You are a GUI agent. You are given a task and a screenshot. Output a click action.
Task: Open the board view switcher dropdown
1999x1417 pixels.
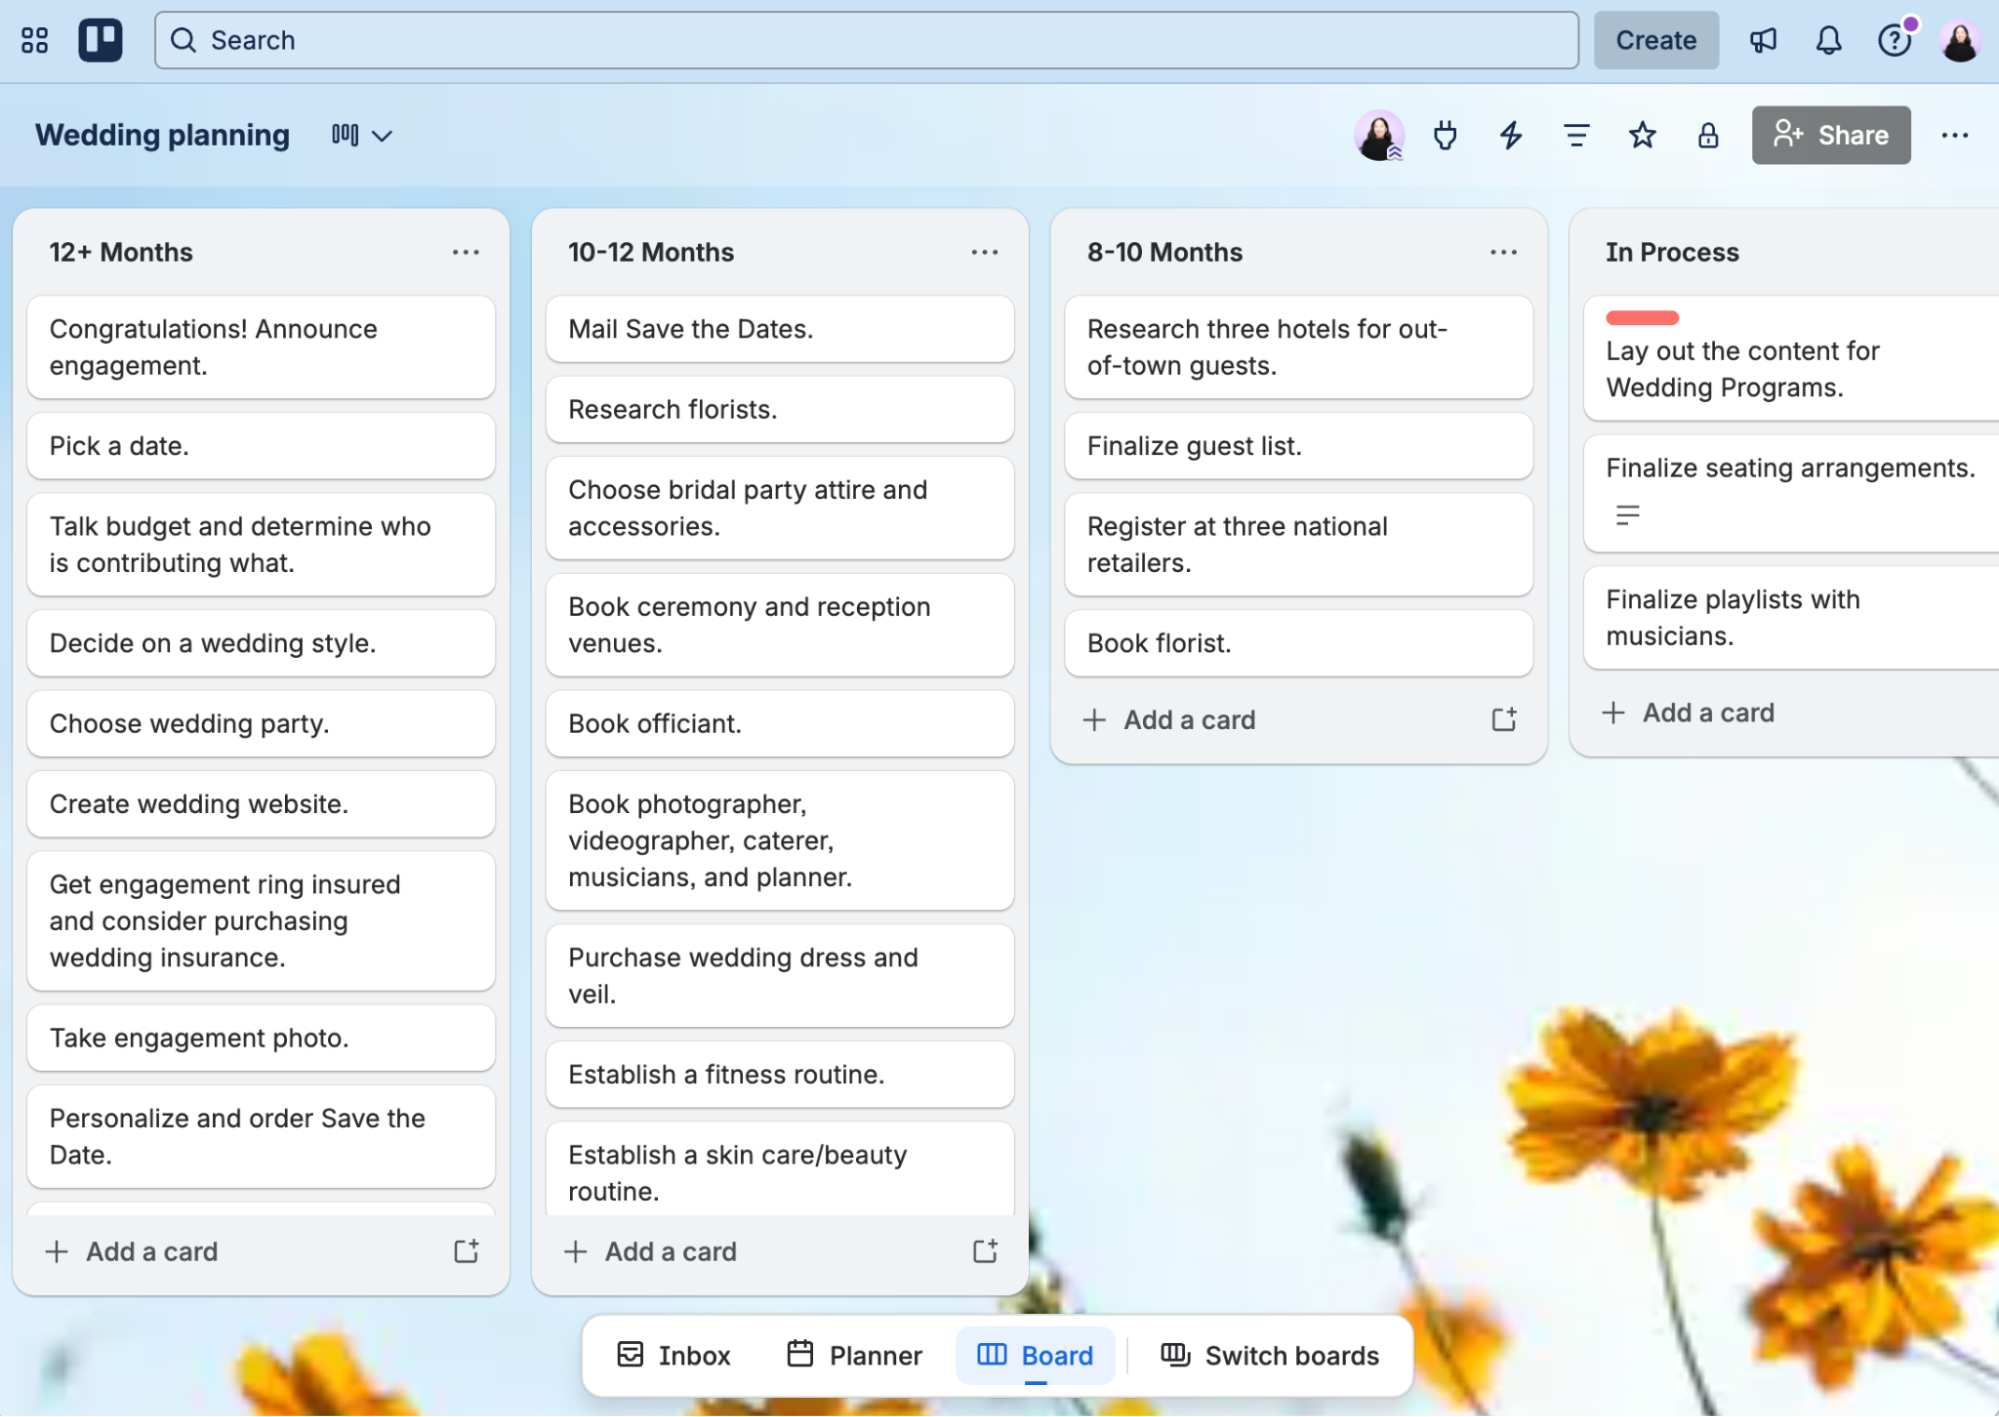[361, 135]
